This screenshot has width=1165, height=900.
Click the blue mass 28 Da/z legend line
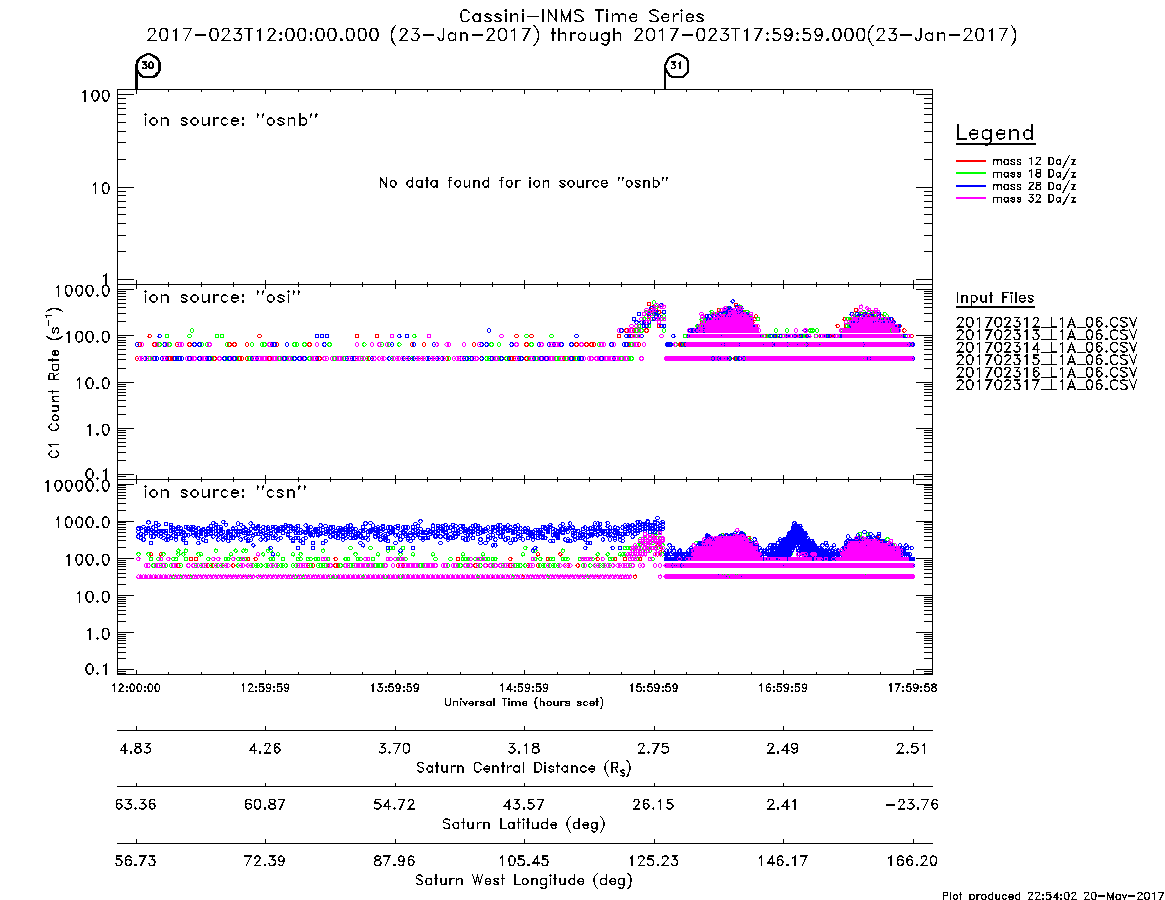(x=970, y=186)
